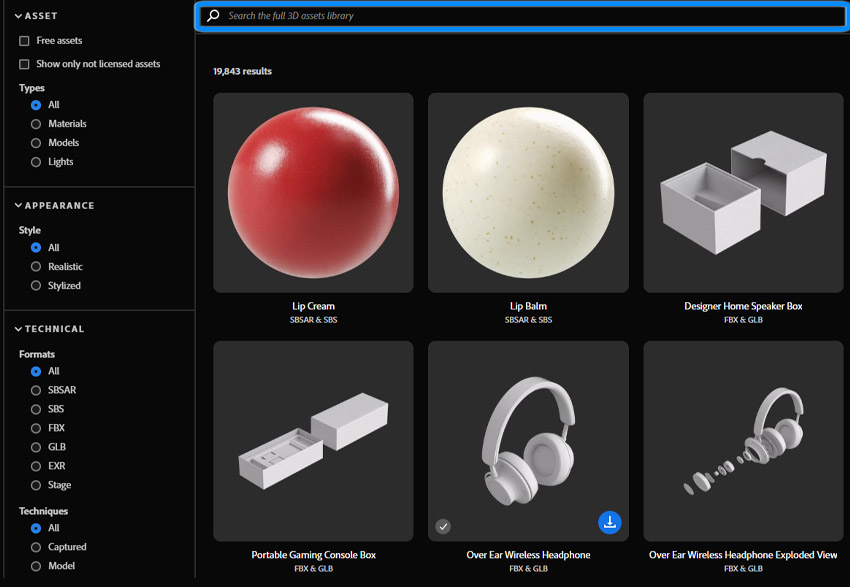
Task: Download the Over Ear Wireless Headphone asset
Action: 610,522
